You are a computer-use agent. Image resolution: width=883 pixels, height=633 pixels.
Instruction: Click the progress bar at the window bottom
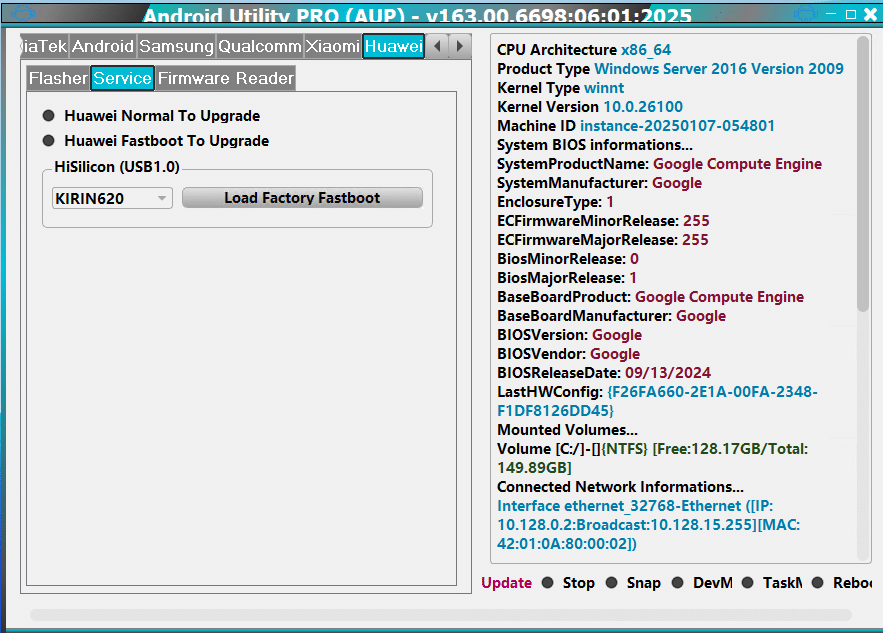[x=440, y=614]
